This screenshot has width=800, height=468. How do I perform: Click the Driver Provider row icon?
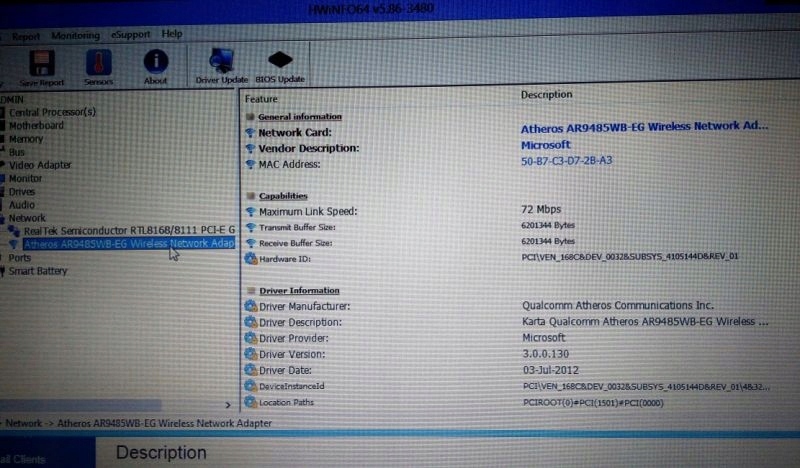[251, 338]
